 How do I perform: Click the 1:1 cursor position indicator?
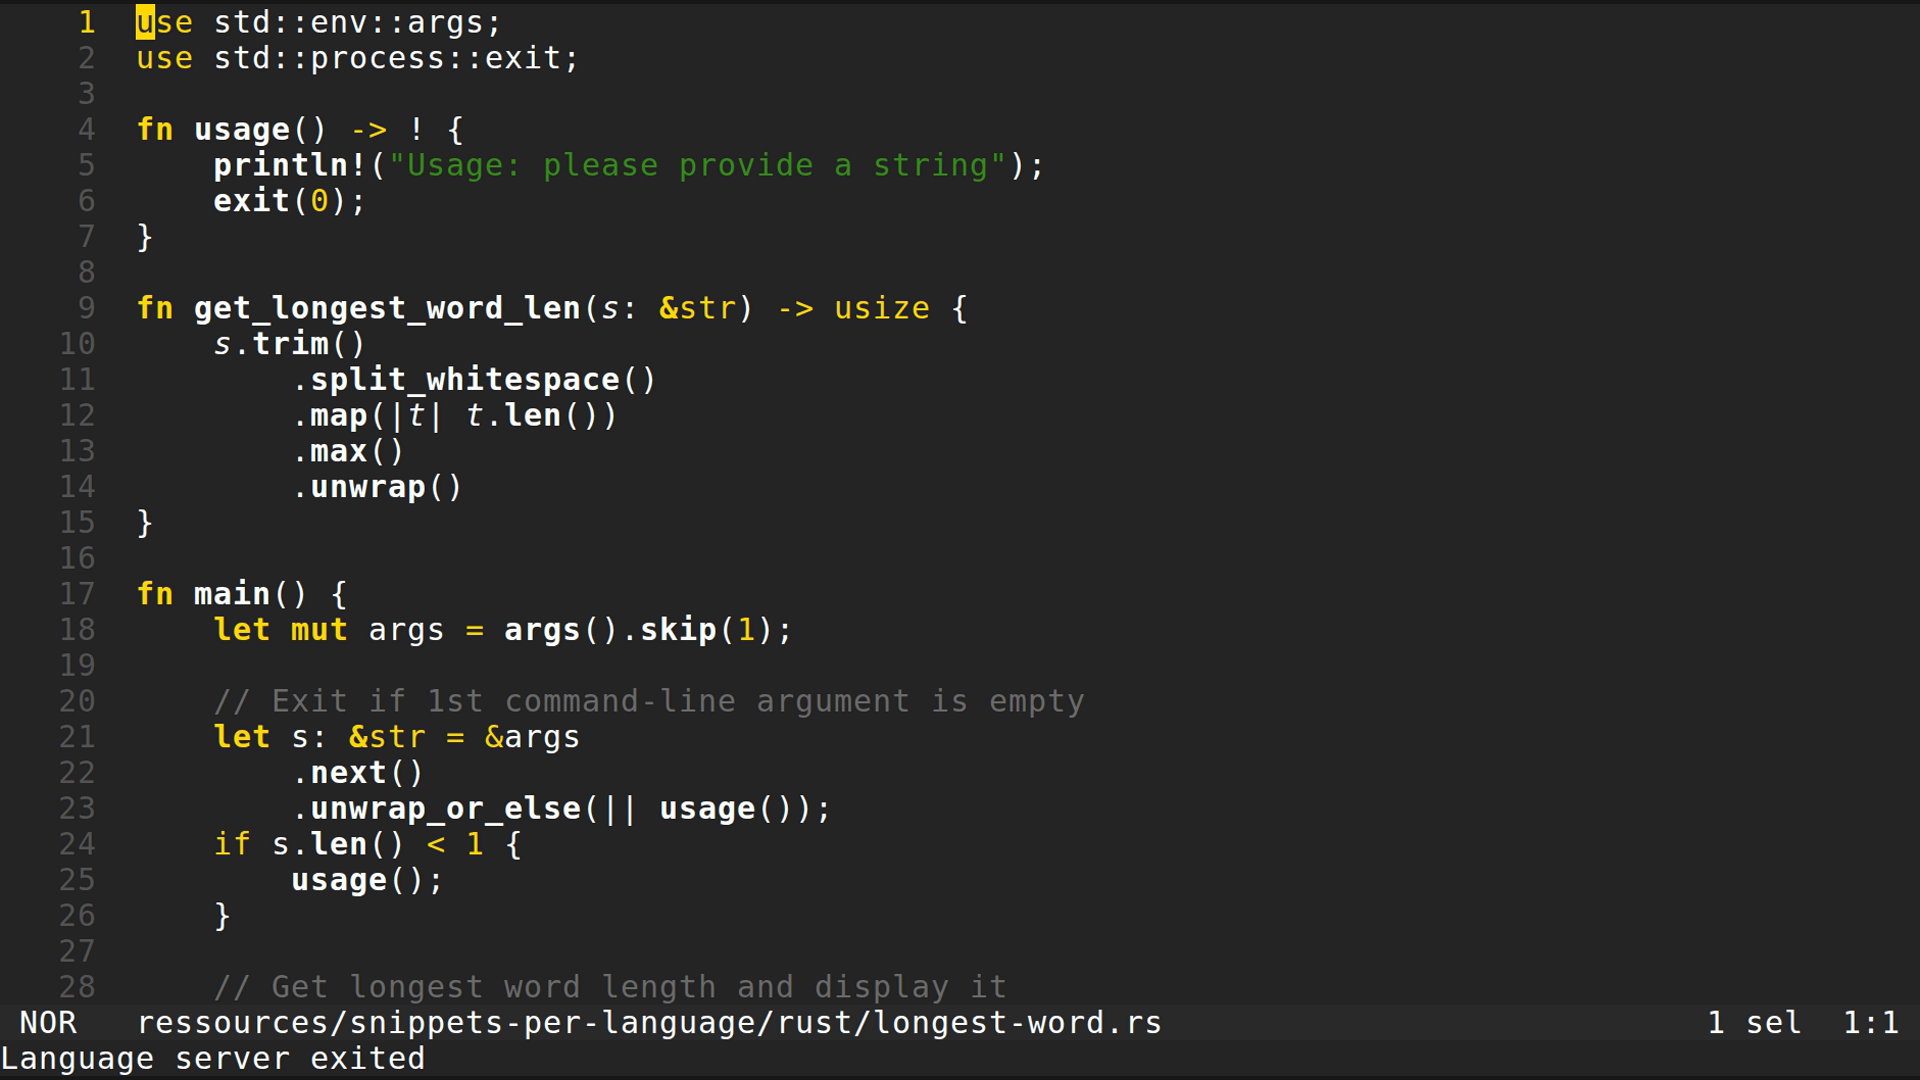(x=1870, y=1023)
